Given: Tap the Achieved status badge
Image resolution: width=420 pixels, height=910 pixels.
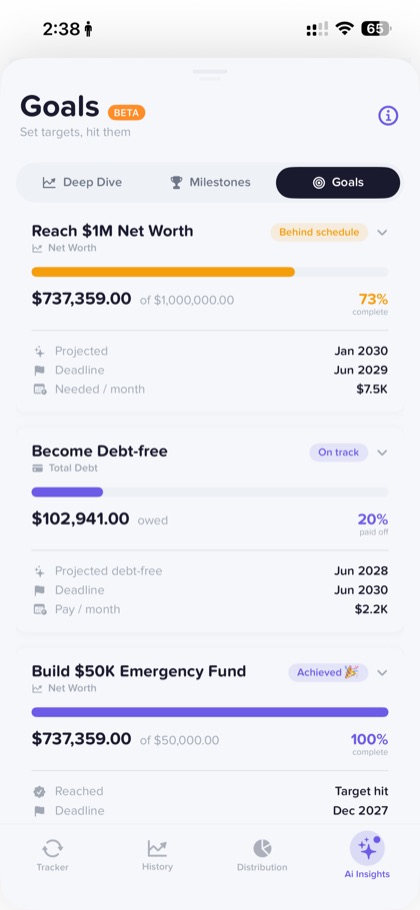Looking at the screenshot, I should 328,673.
